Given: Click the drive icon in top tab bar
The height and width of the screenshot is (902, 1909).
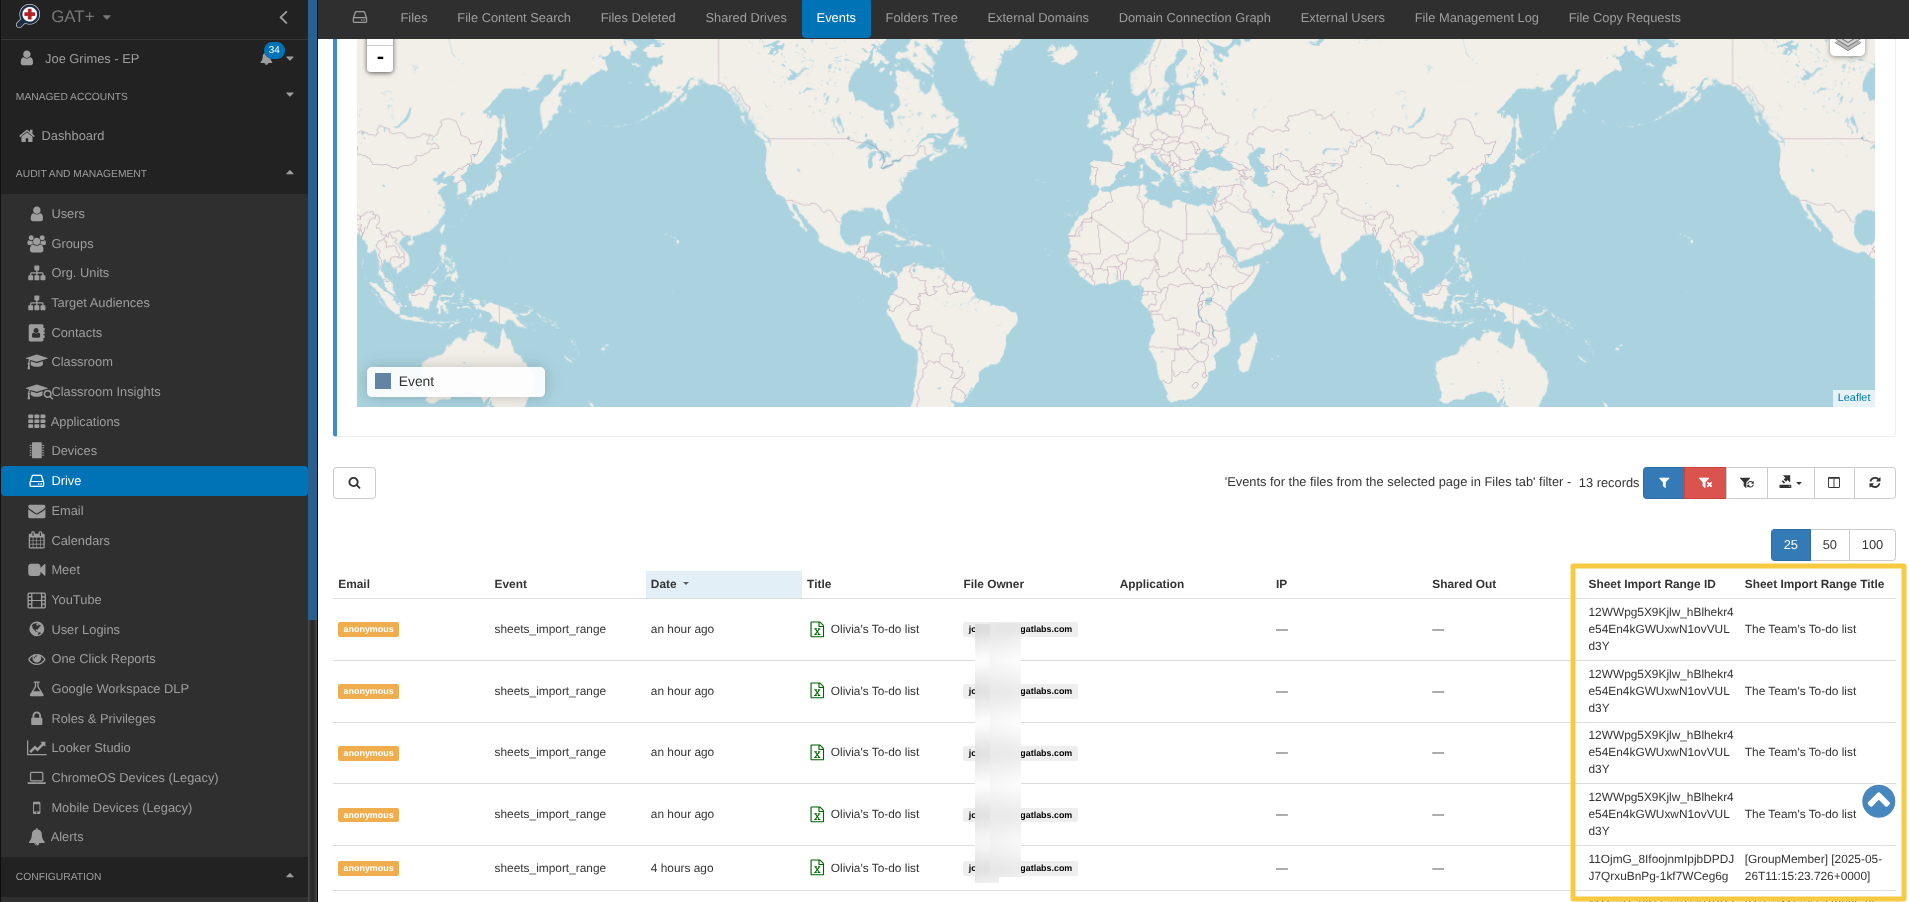Looking at the screenshot, I should click(360, 18).
